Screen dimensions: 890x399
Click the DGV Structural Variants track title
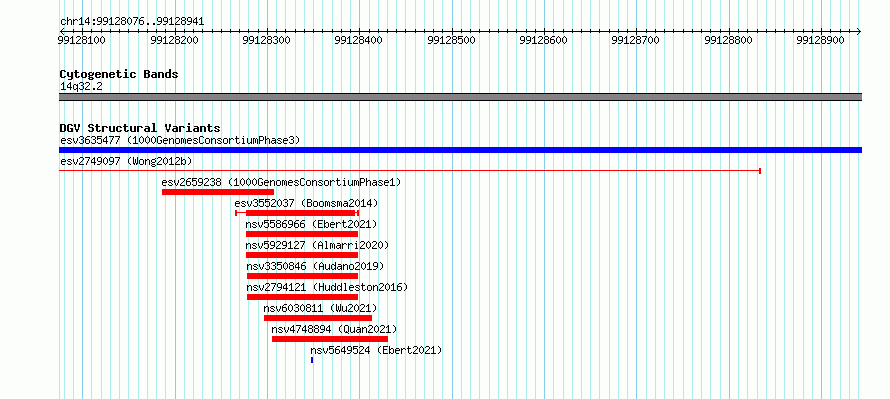click(x=140, y=128)
